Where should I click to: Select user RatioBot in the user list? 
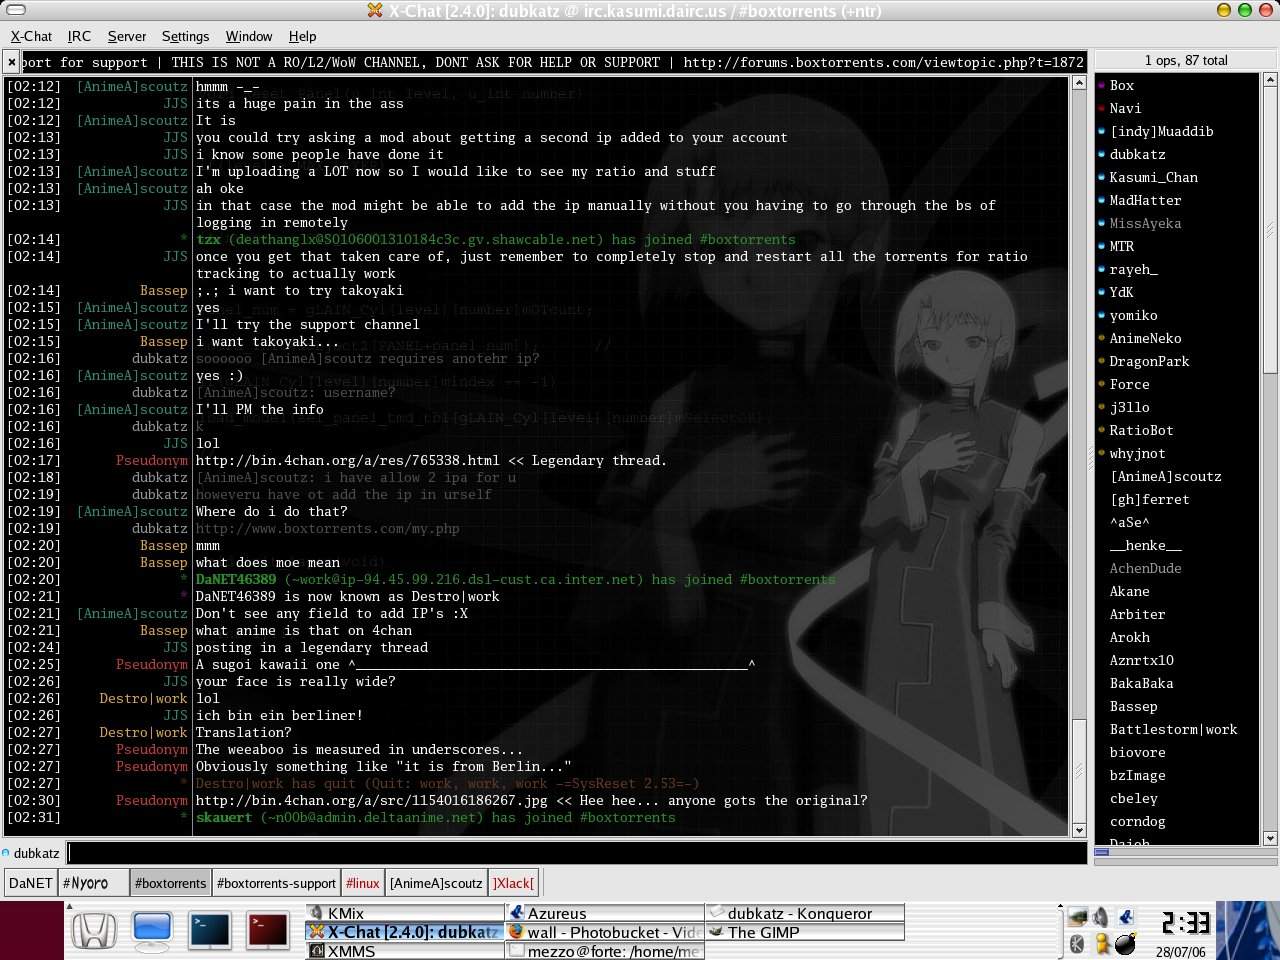[x=1141, y=430]
